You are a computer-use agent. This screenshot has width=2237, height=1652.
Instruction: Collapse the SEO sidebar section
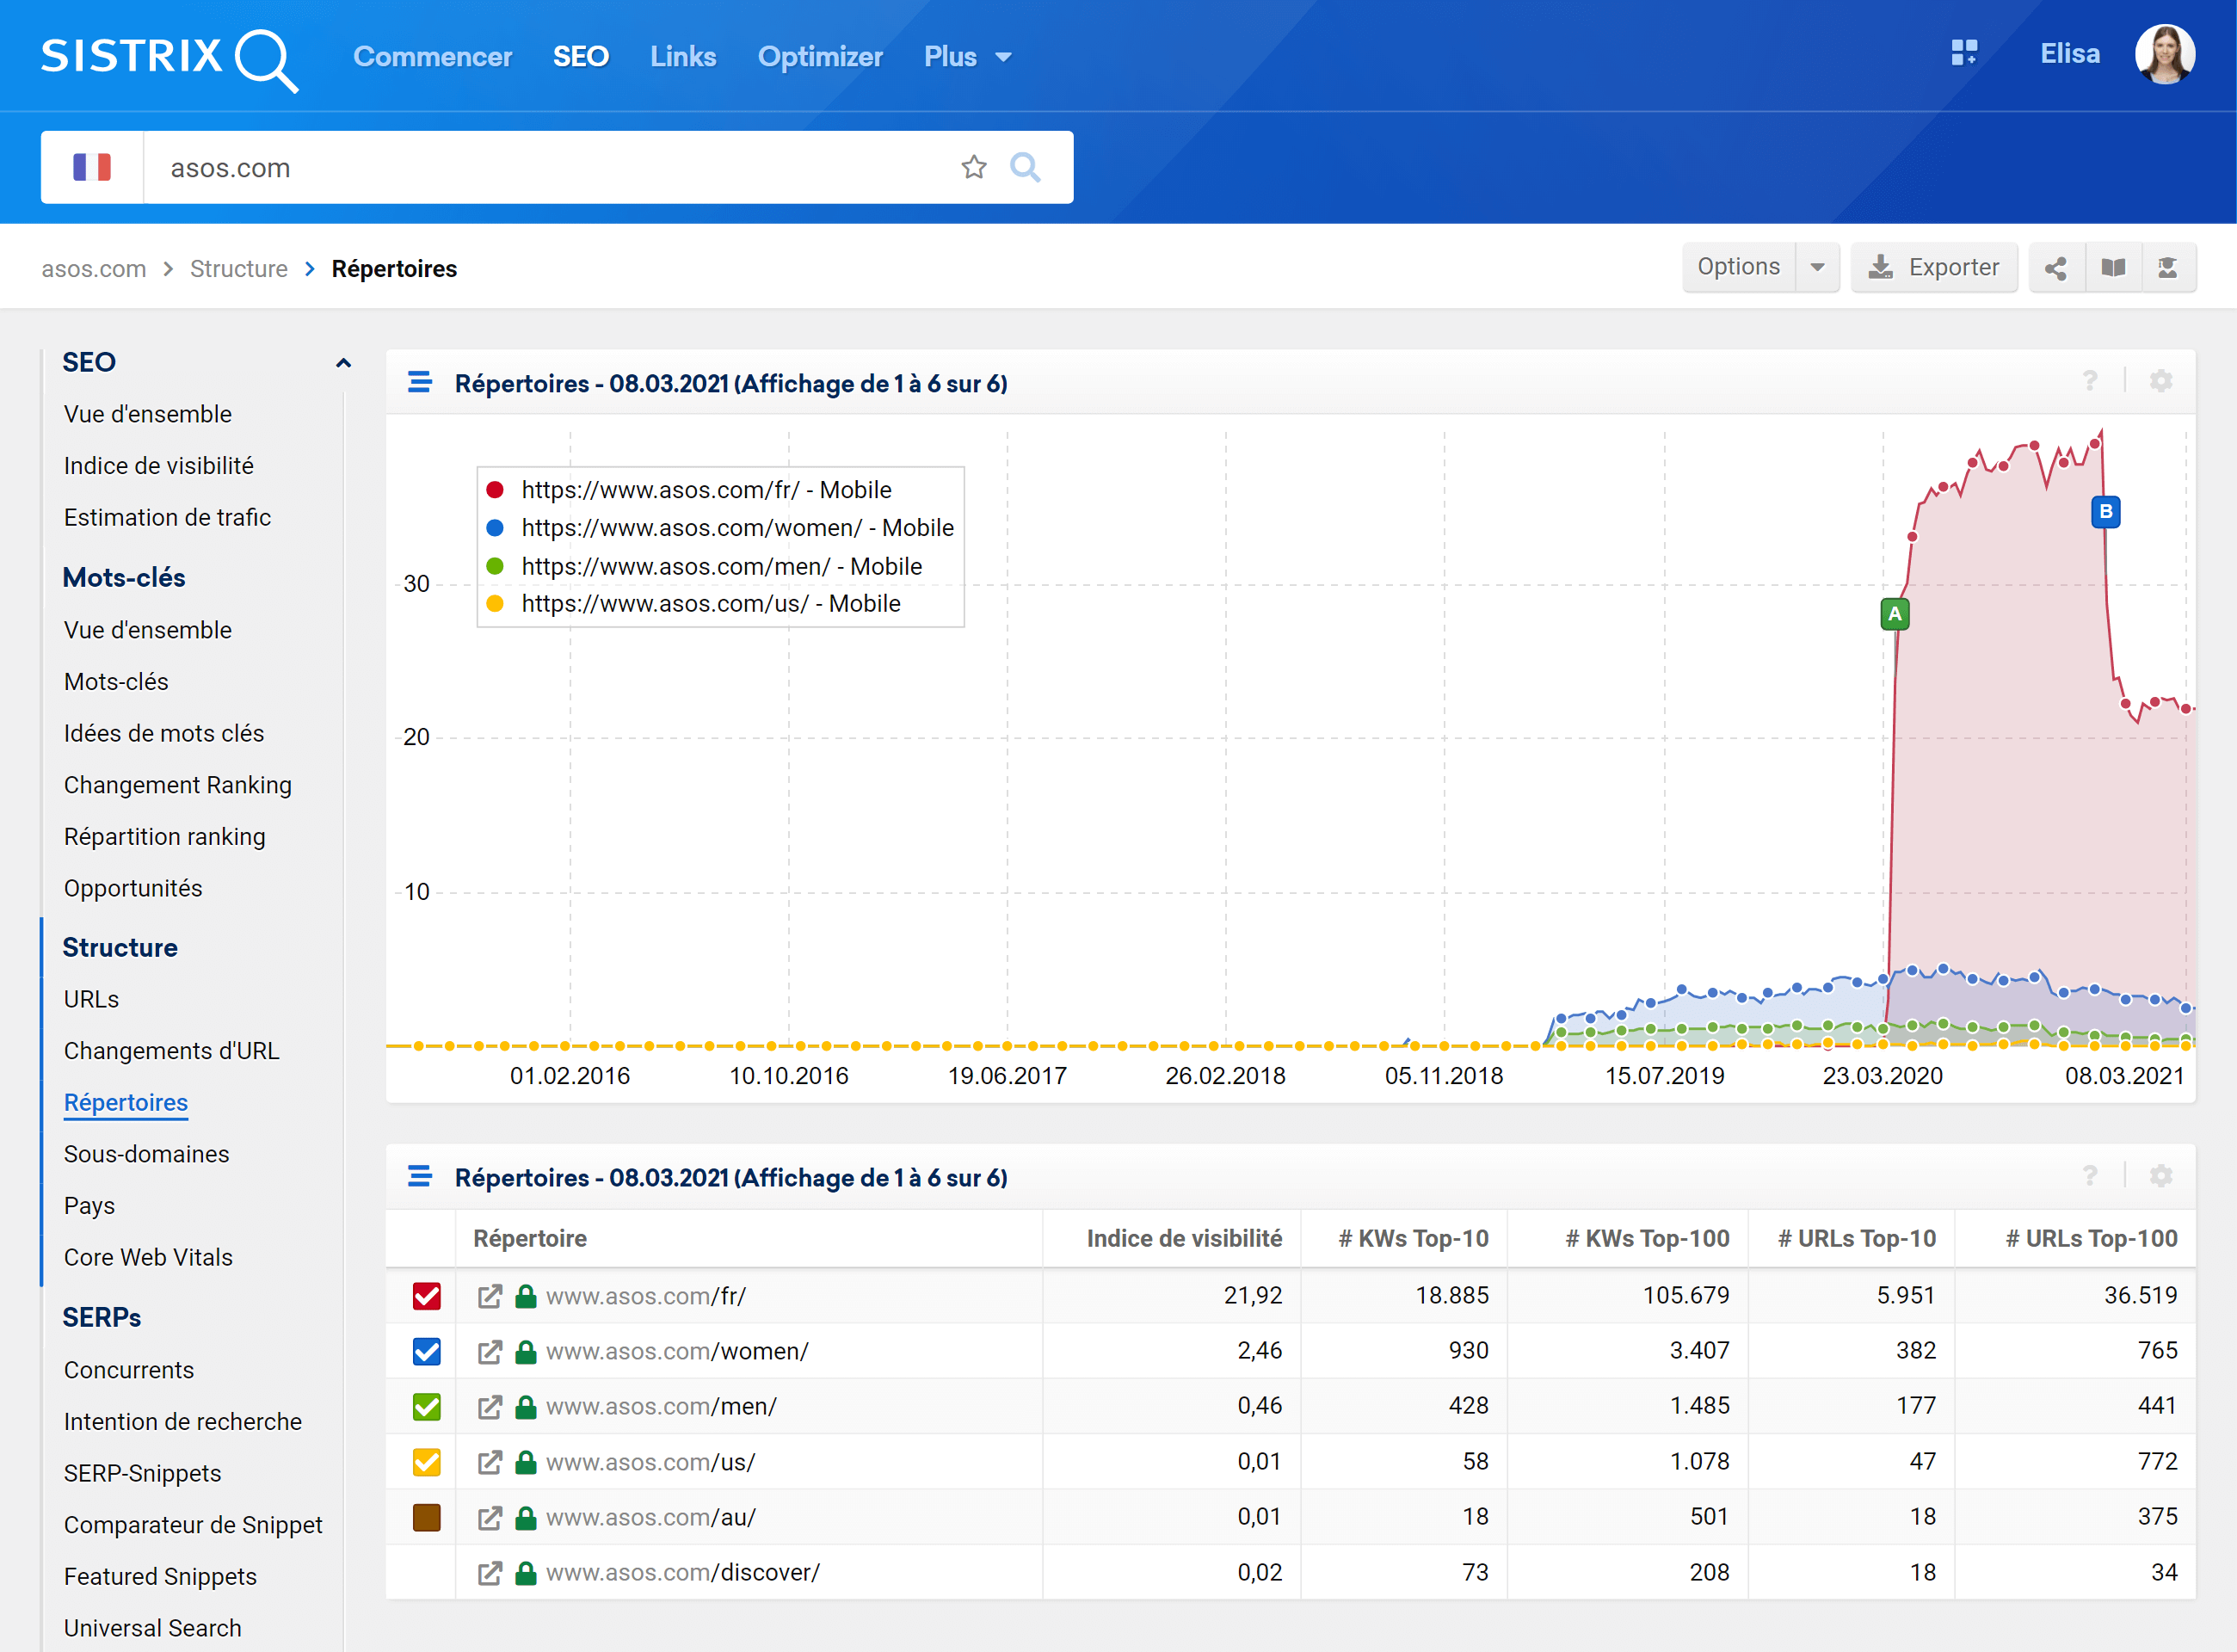coord(343,363)
